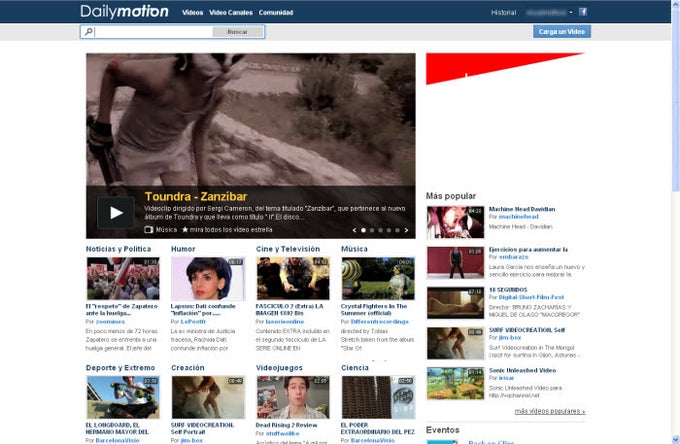The image size is (680, 444).
Task: Open the Música category heading
Action: pos(354,249)
